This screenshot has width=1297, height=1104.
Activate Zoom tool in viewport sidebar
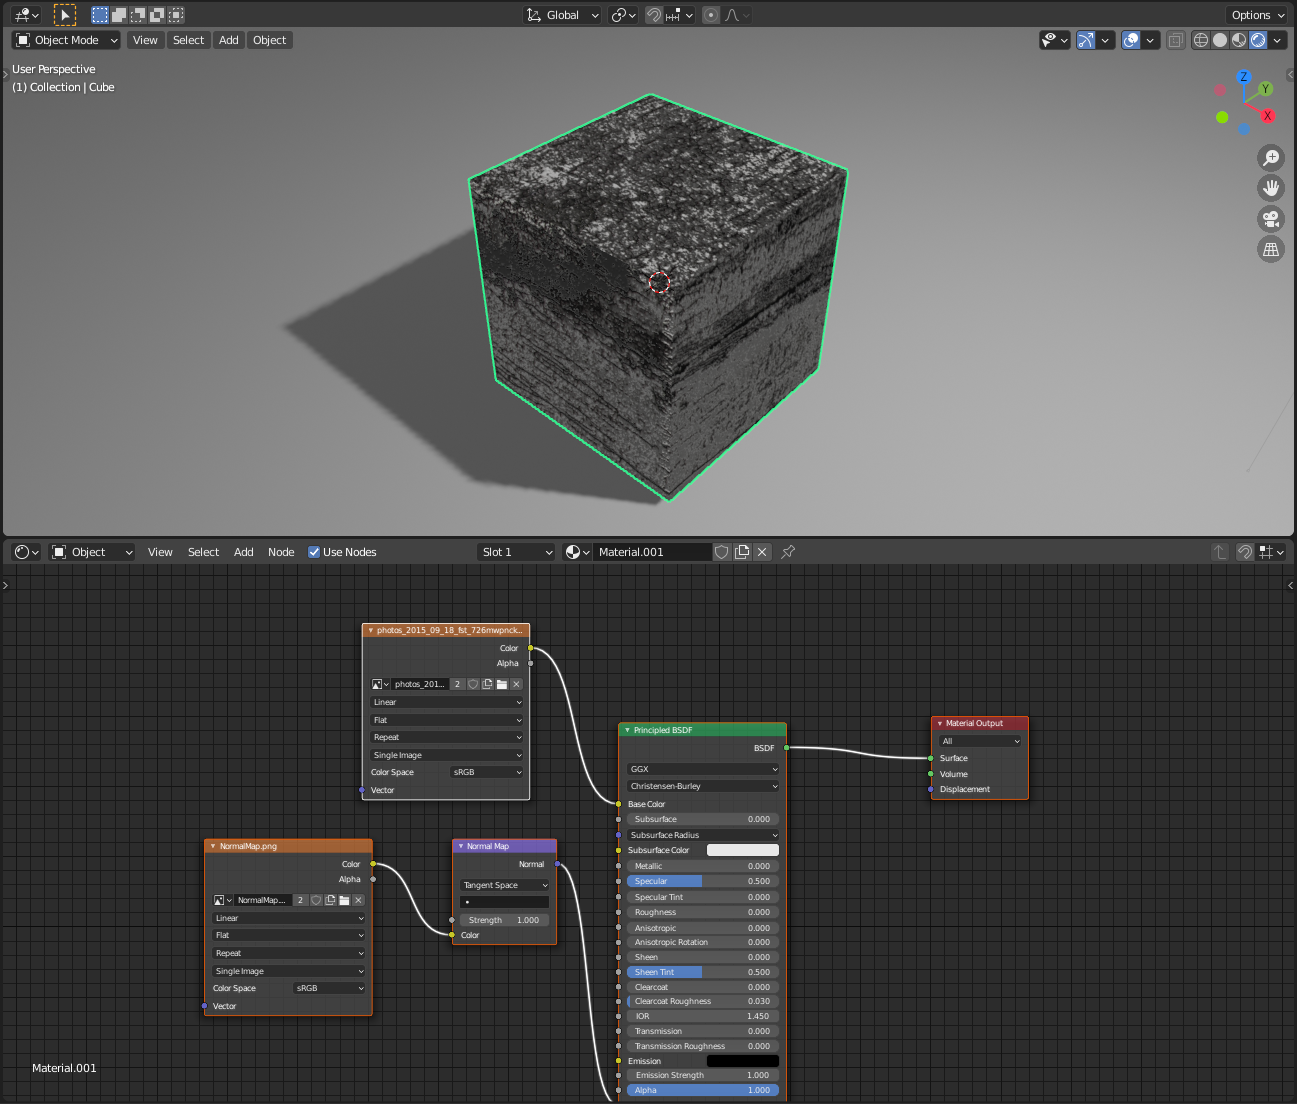point(1270,157)
